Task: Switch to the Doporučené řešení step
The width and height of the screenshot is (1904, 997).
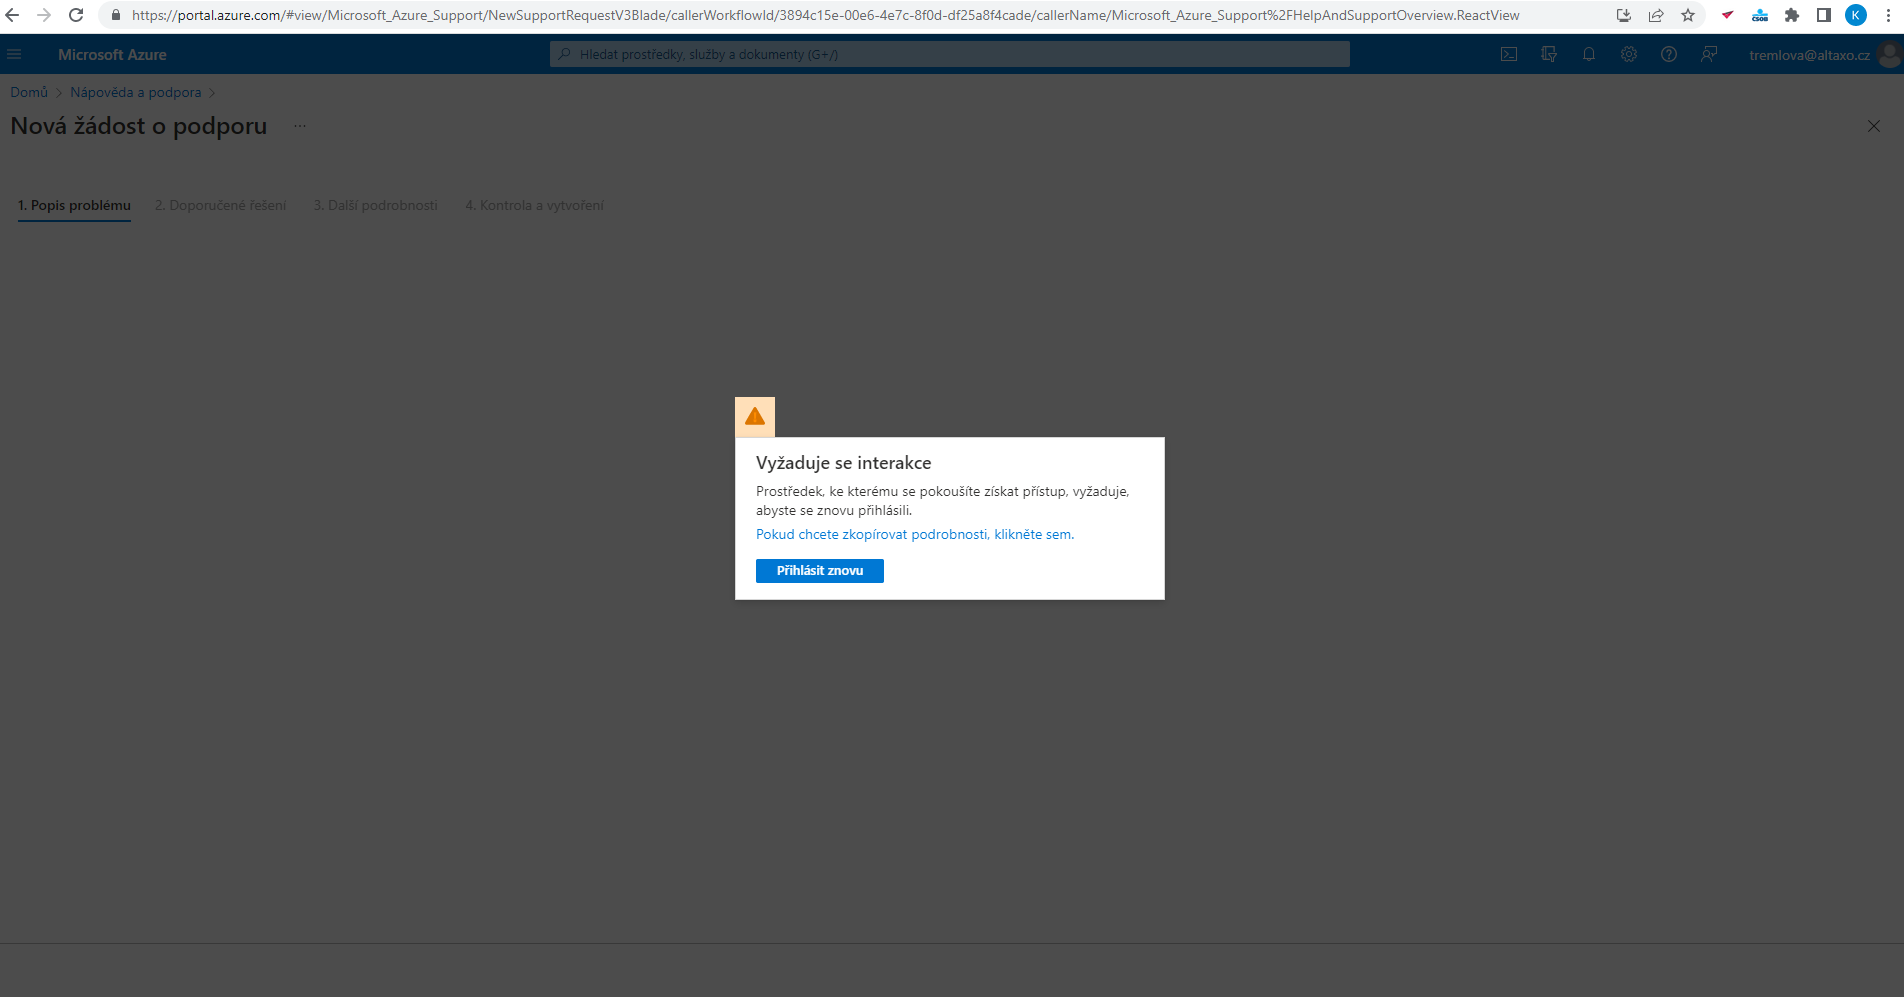Action: 221,205
